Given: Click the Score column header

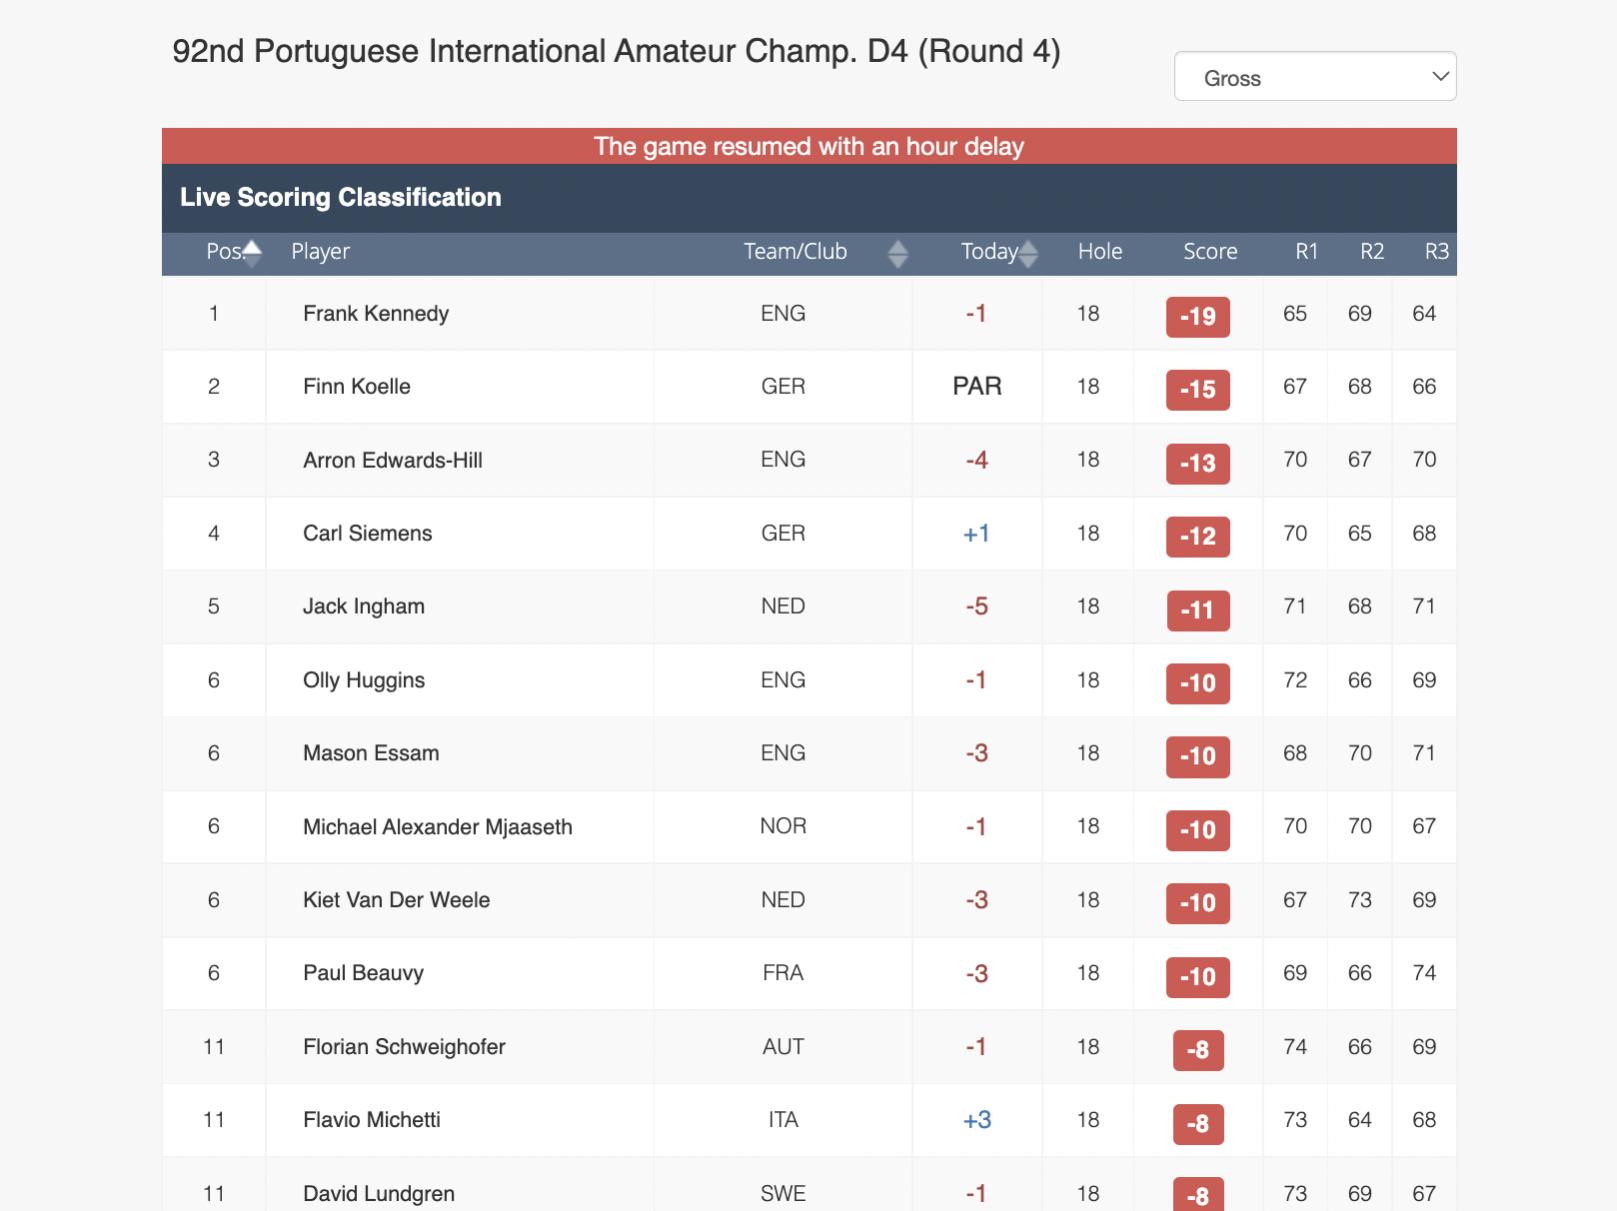Looking at the screenshot, I should [x=1209, y=252].
